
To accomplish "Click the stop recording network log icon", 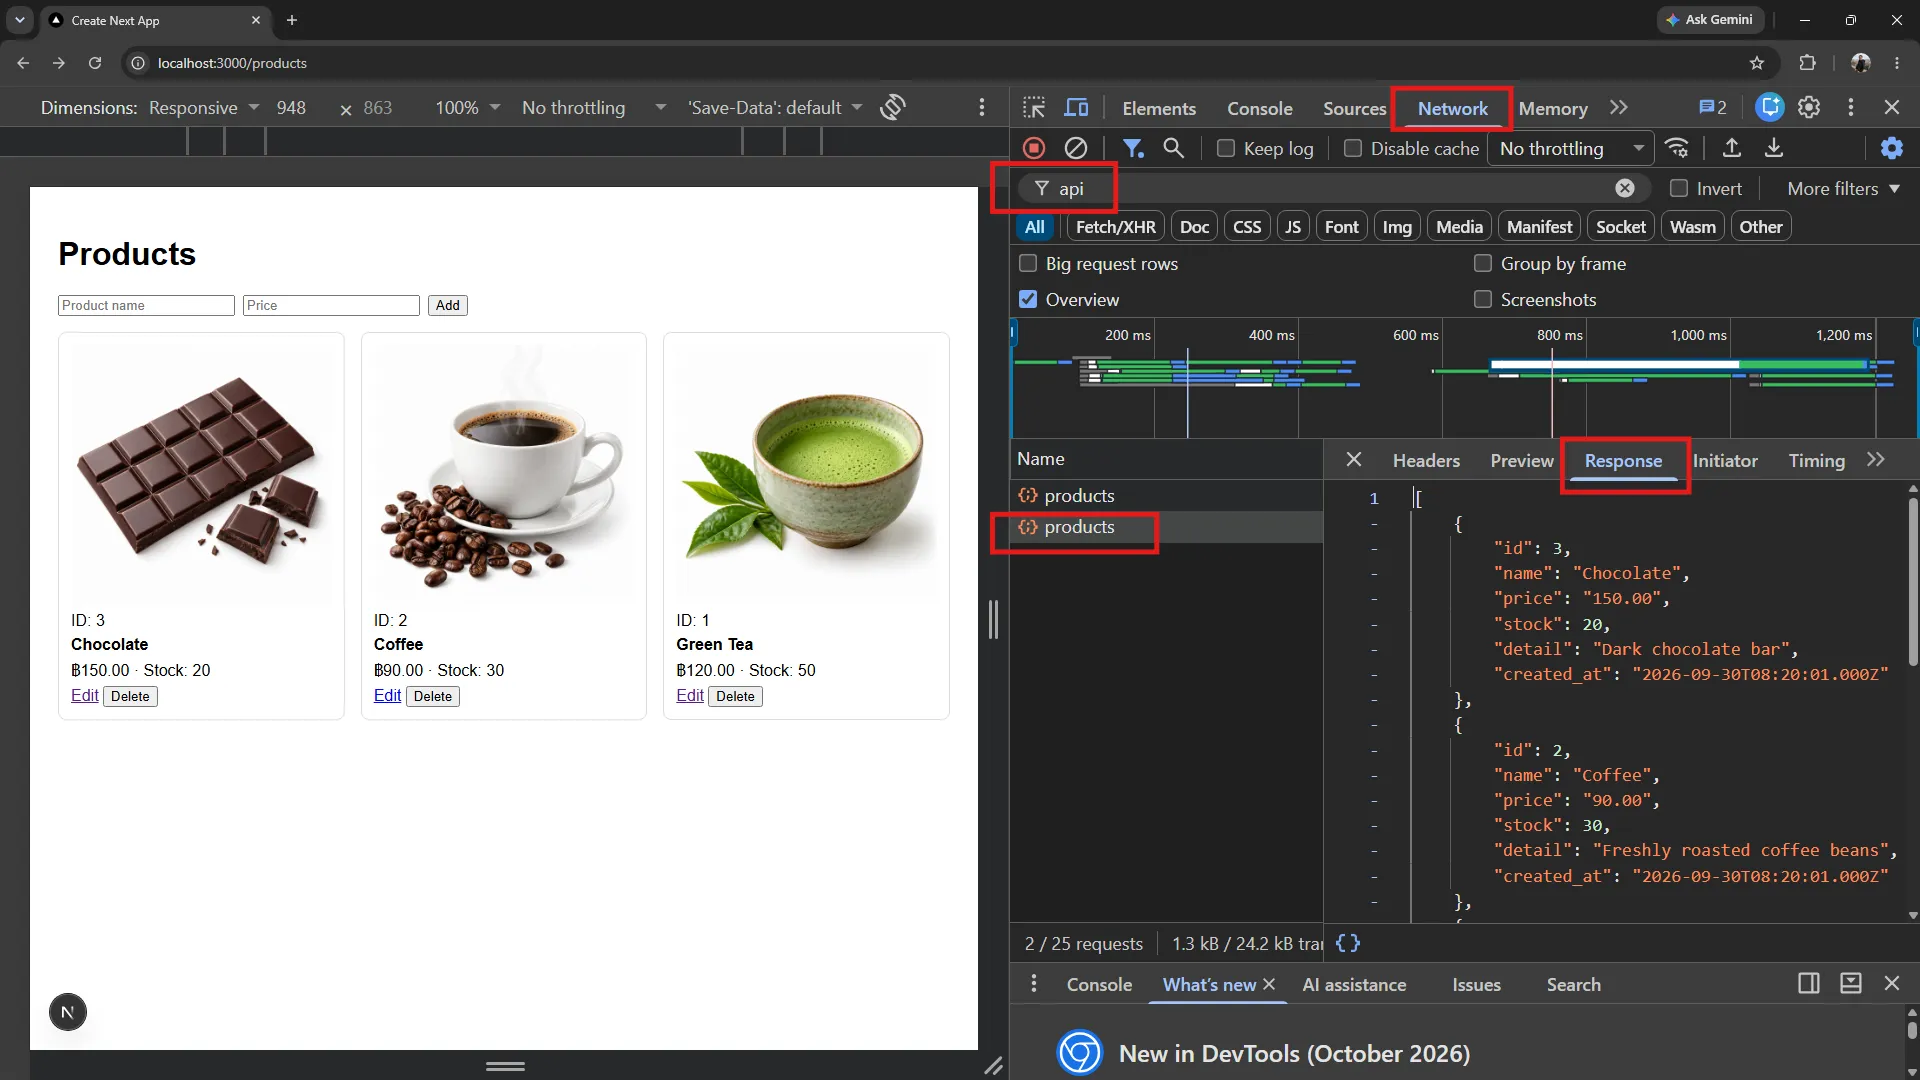I will (x=1034, y=148).
